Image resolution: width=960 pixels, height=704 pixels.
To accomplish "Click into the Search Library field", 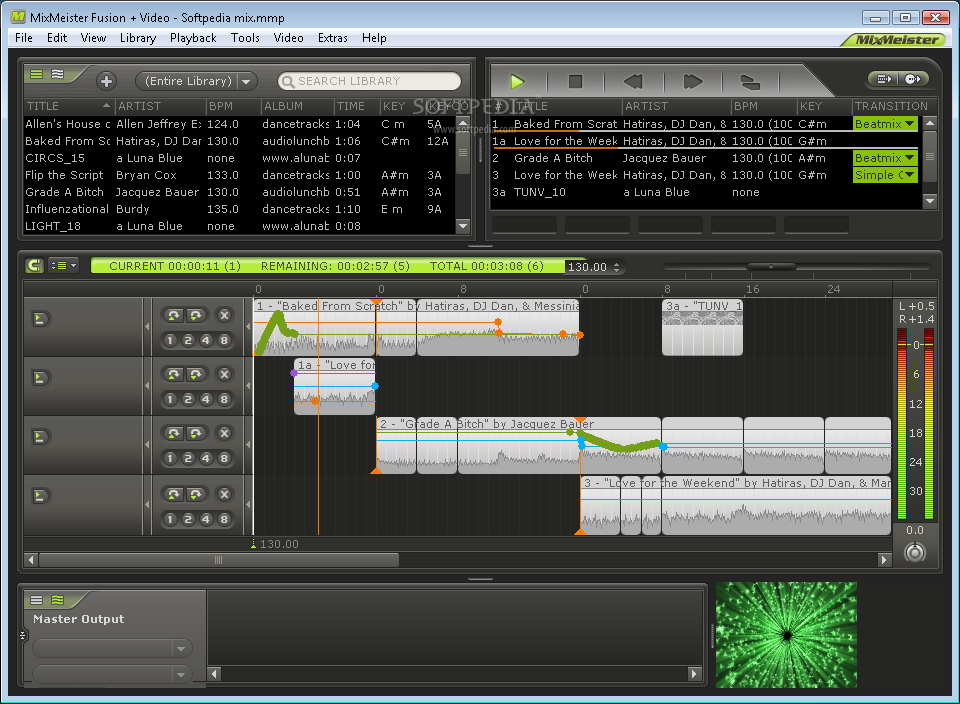I will pyautogui.click(x=369, y=81).
